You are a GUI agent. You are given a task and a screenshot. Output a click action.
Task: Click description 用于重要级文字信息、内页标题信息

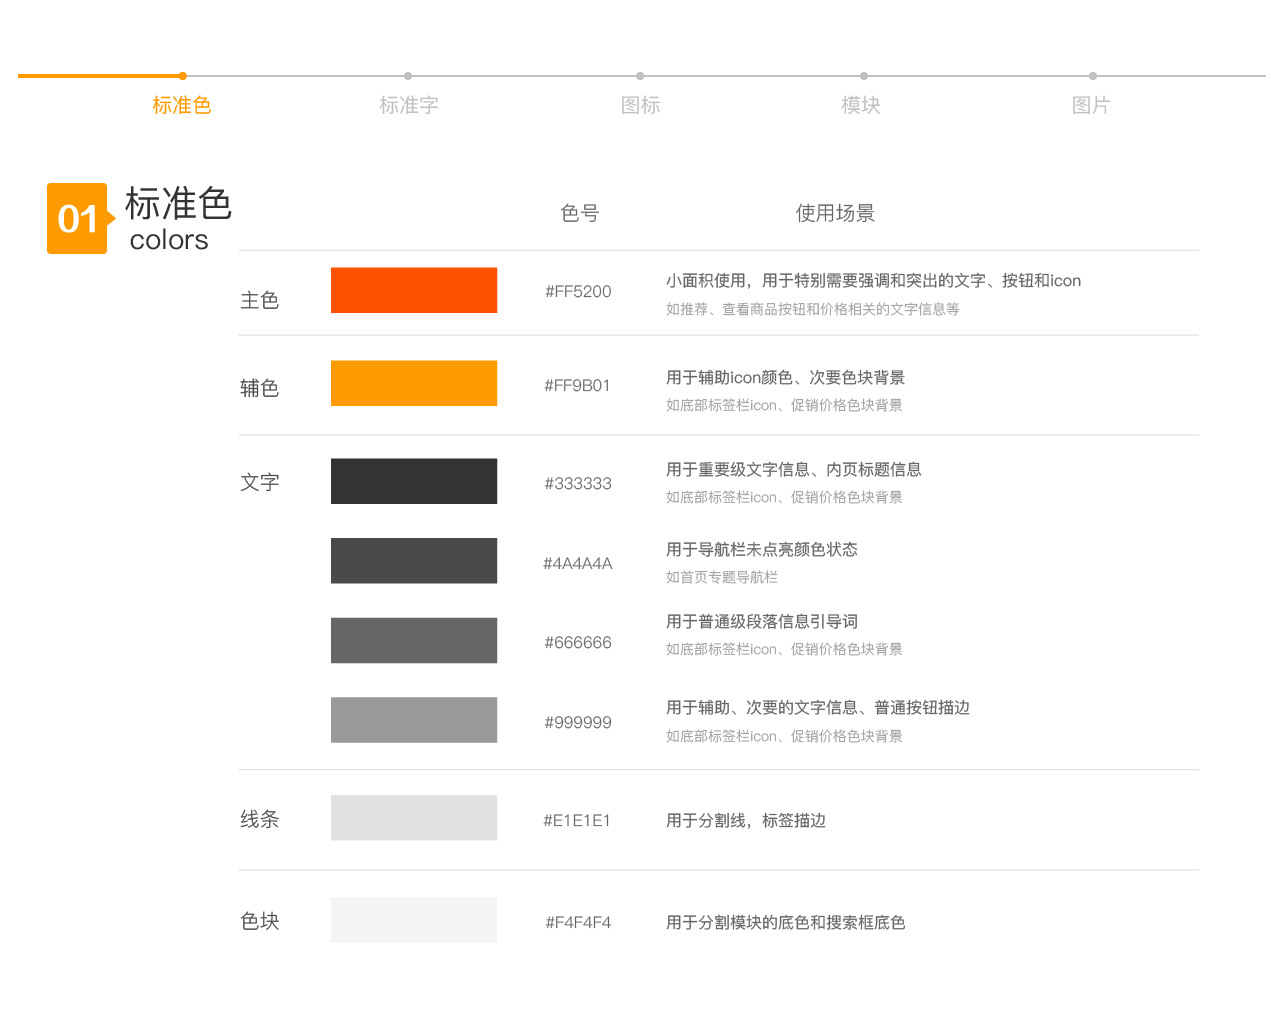pos(794,469)
